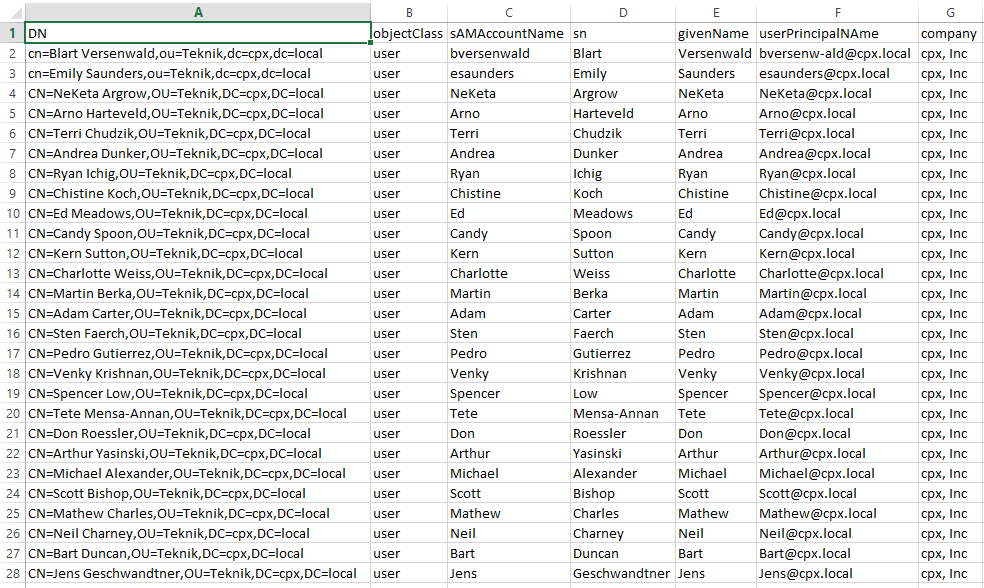Click the surname cell Dunker
This screenshot has height=588, width=984.
tap(623, 153)
